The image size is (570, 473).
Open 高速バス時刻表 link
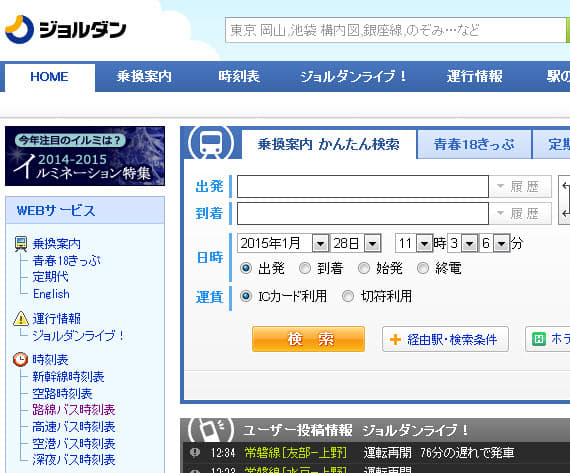pos(74,426)
